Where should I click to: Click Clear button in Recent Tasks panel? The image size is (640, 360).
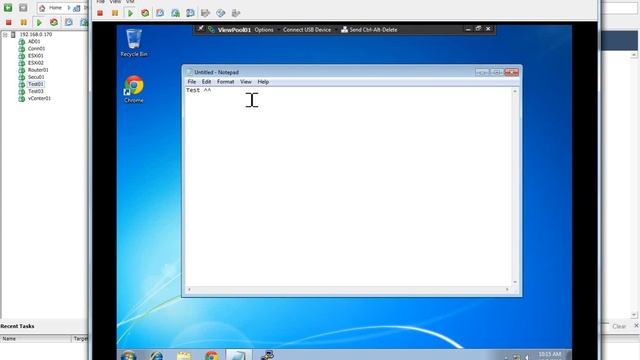click(619, 326)
